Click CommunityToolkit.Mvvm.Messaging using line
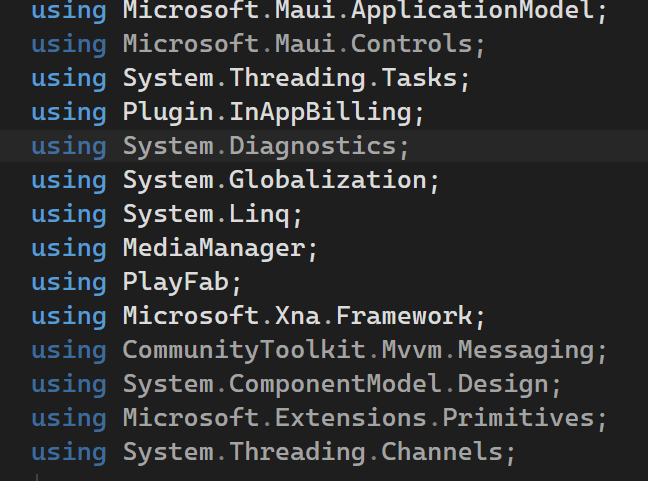The width and height of the screenshot is (648, 481). coord(319,350)
